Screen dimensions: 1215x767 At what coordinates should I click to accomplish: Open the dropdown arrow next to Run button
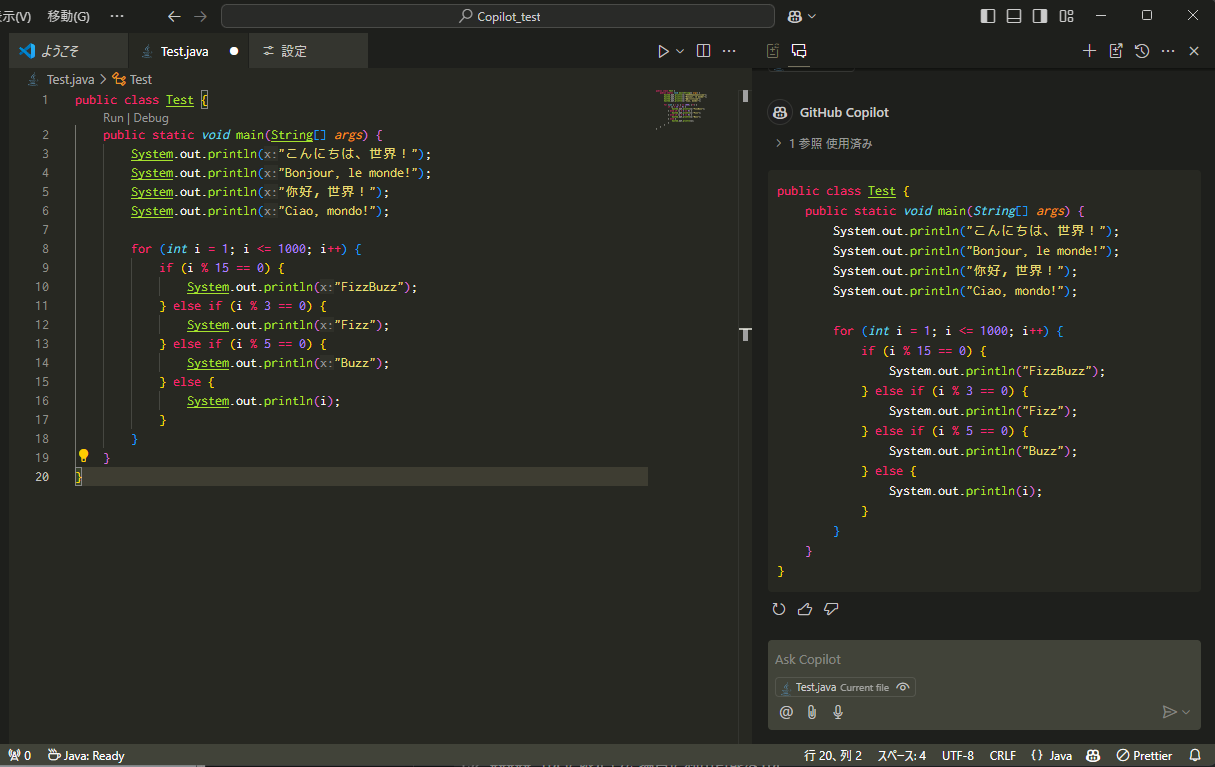click(x=680, y=51)
